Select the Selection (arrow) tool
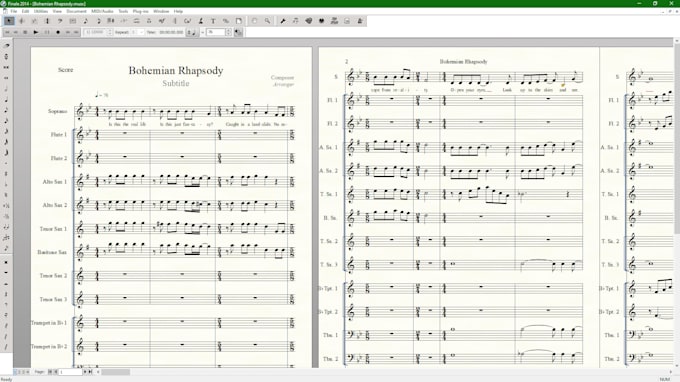680x382 pixels. (9, 21)
